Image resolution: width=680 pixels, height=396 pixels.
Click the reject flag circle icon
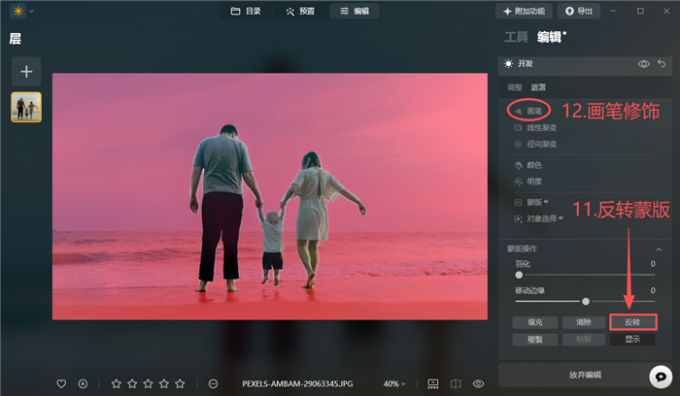click(x=83, y=384)
